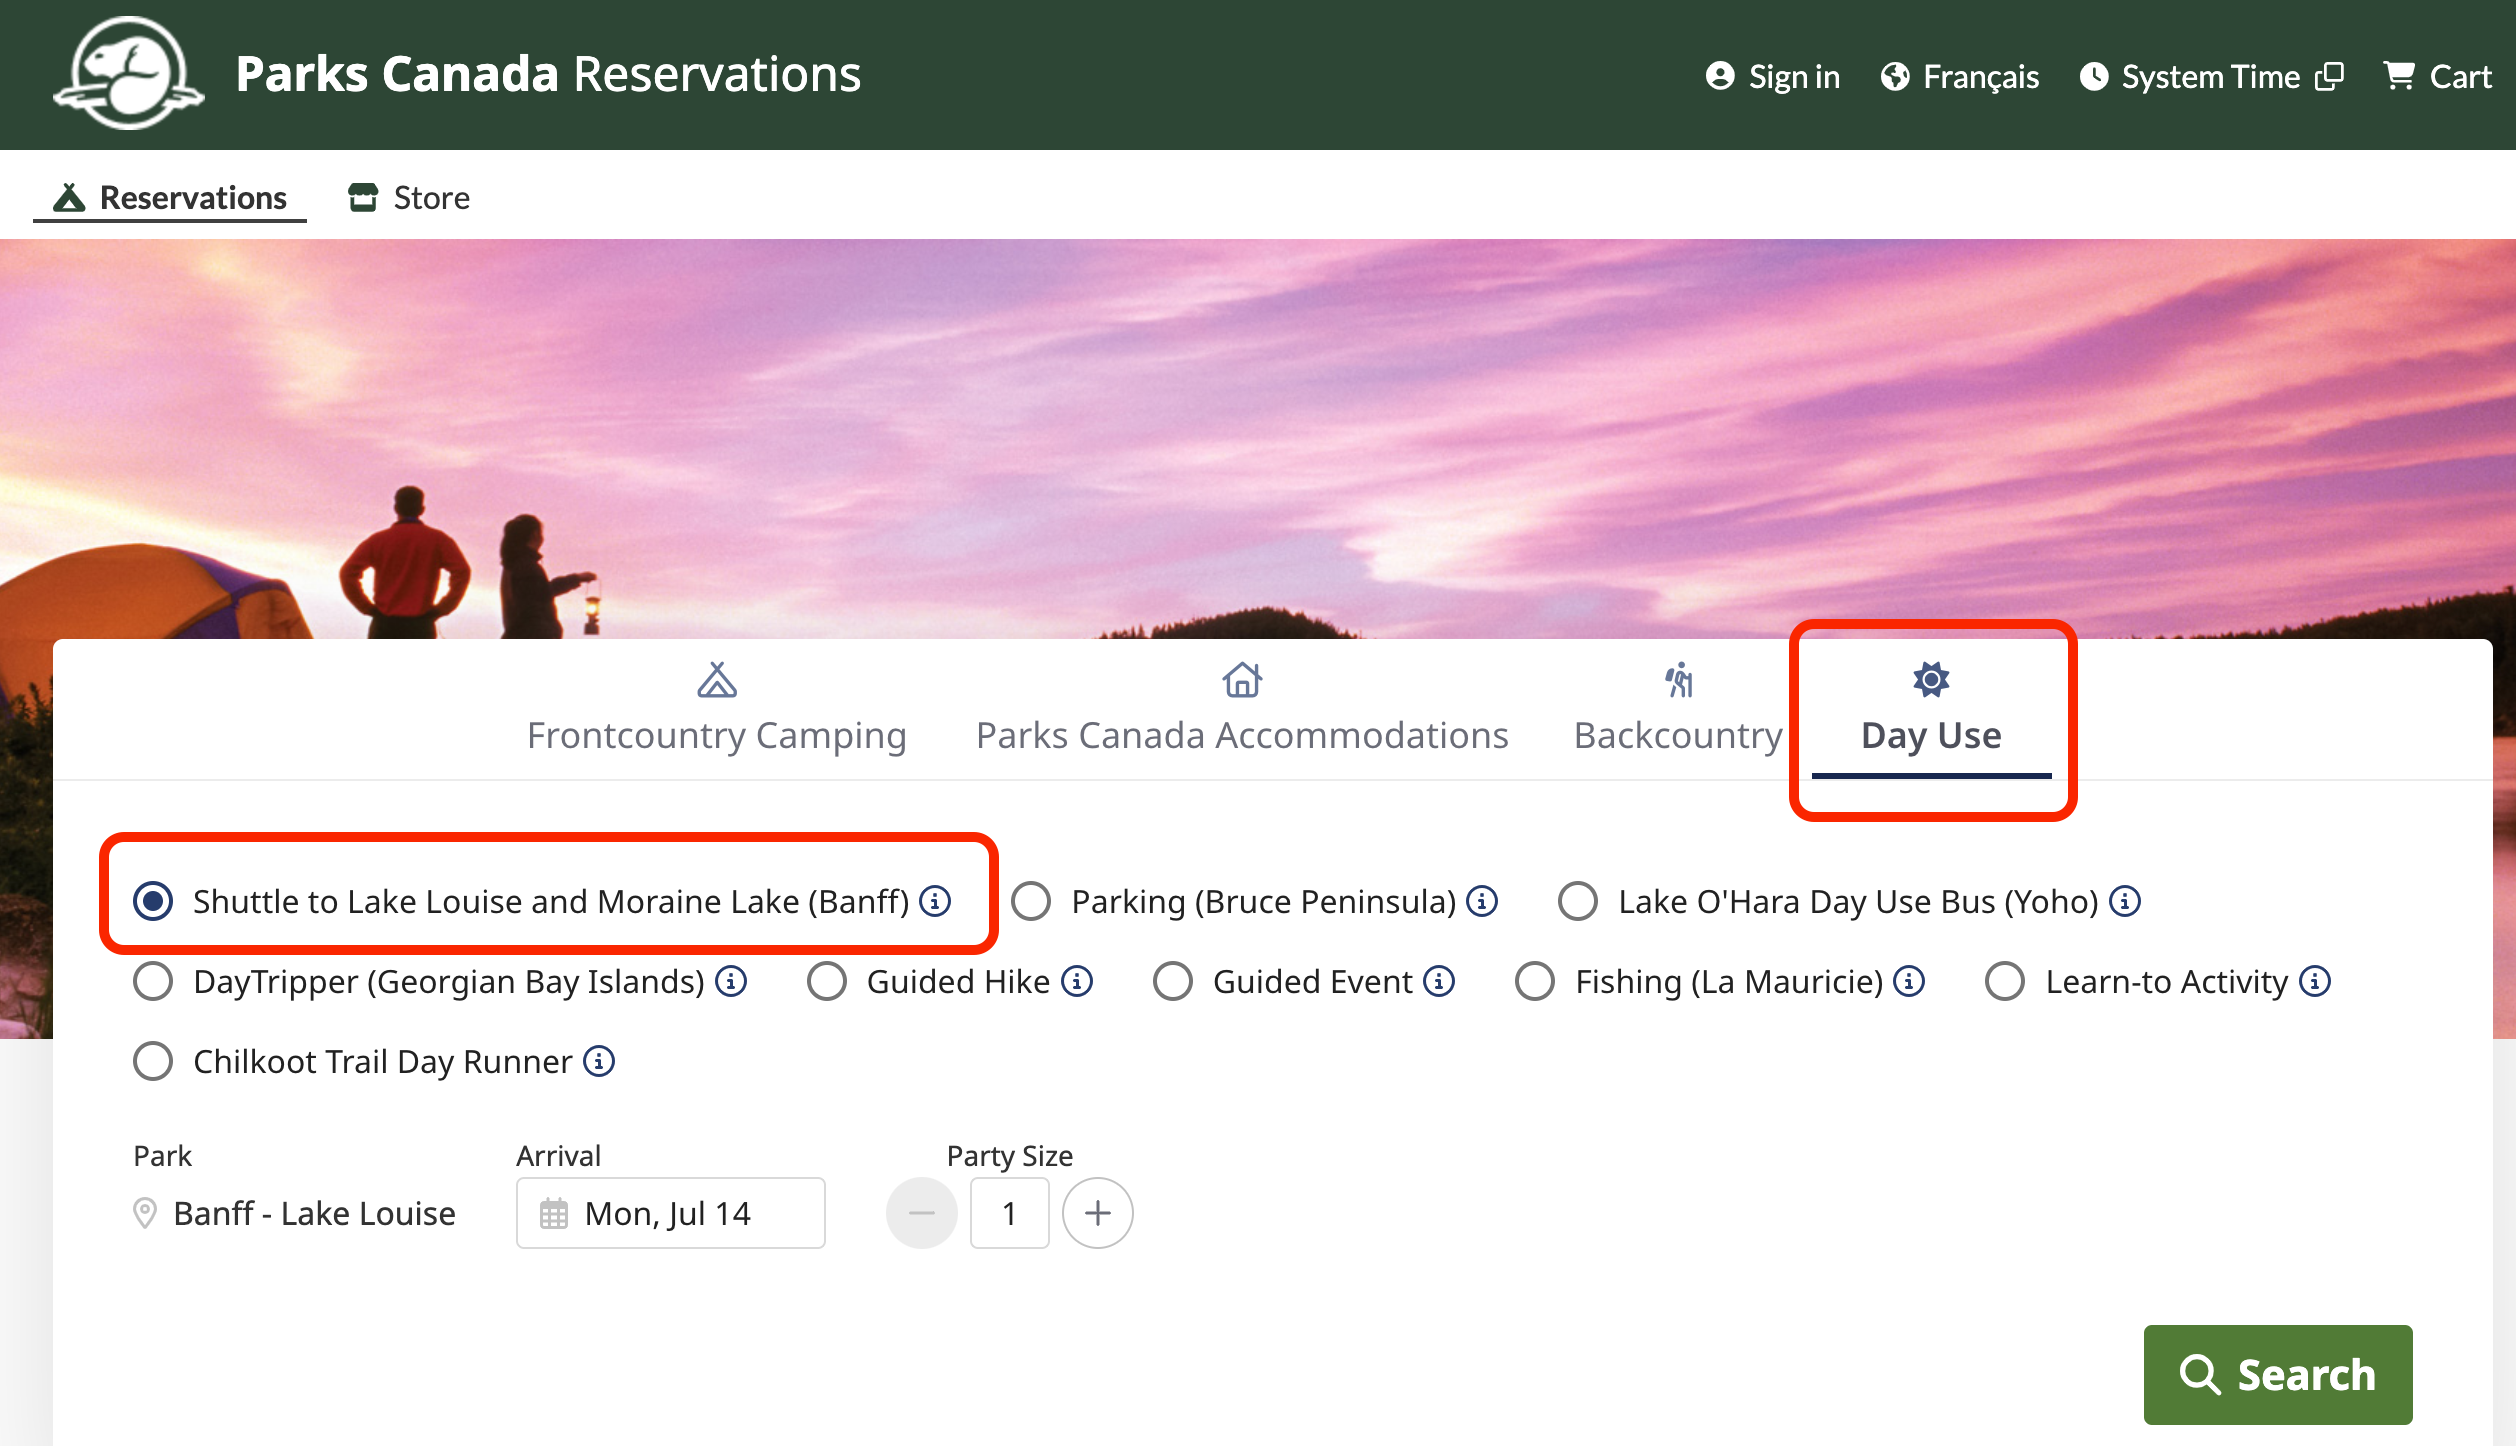Show info for Lake O'Hara Day Use Bus
The image size is (2516, 1446).
pos(2125,900)
